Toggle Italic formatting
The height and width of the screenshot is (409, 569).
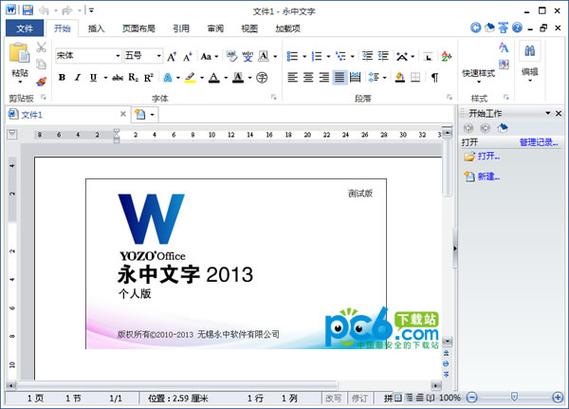pyautogui.click(x=77, y=77)
